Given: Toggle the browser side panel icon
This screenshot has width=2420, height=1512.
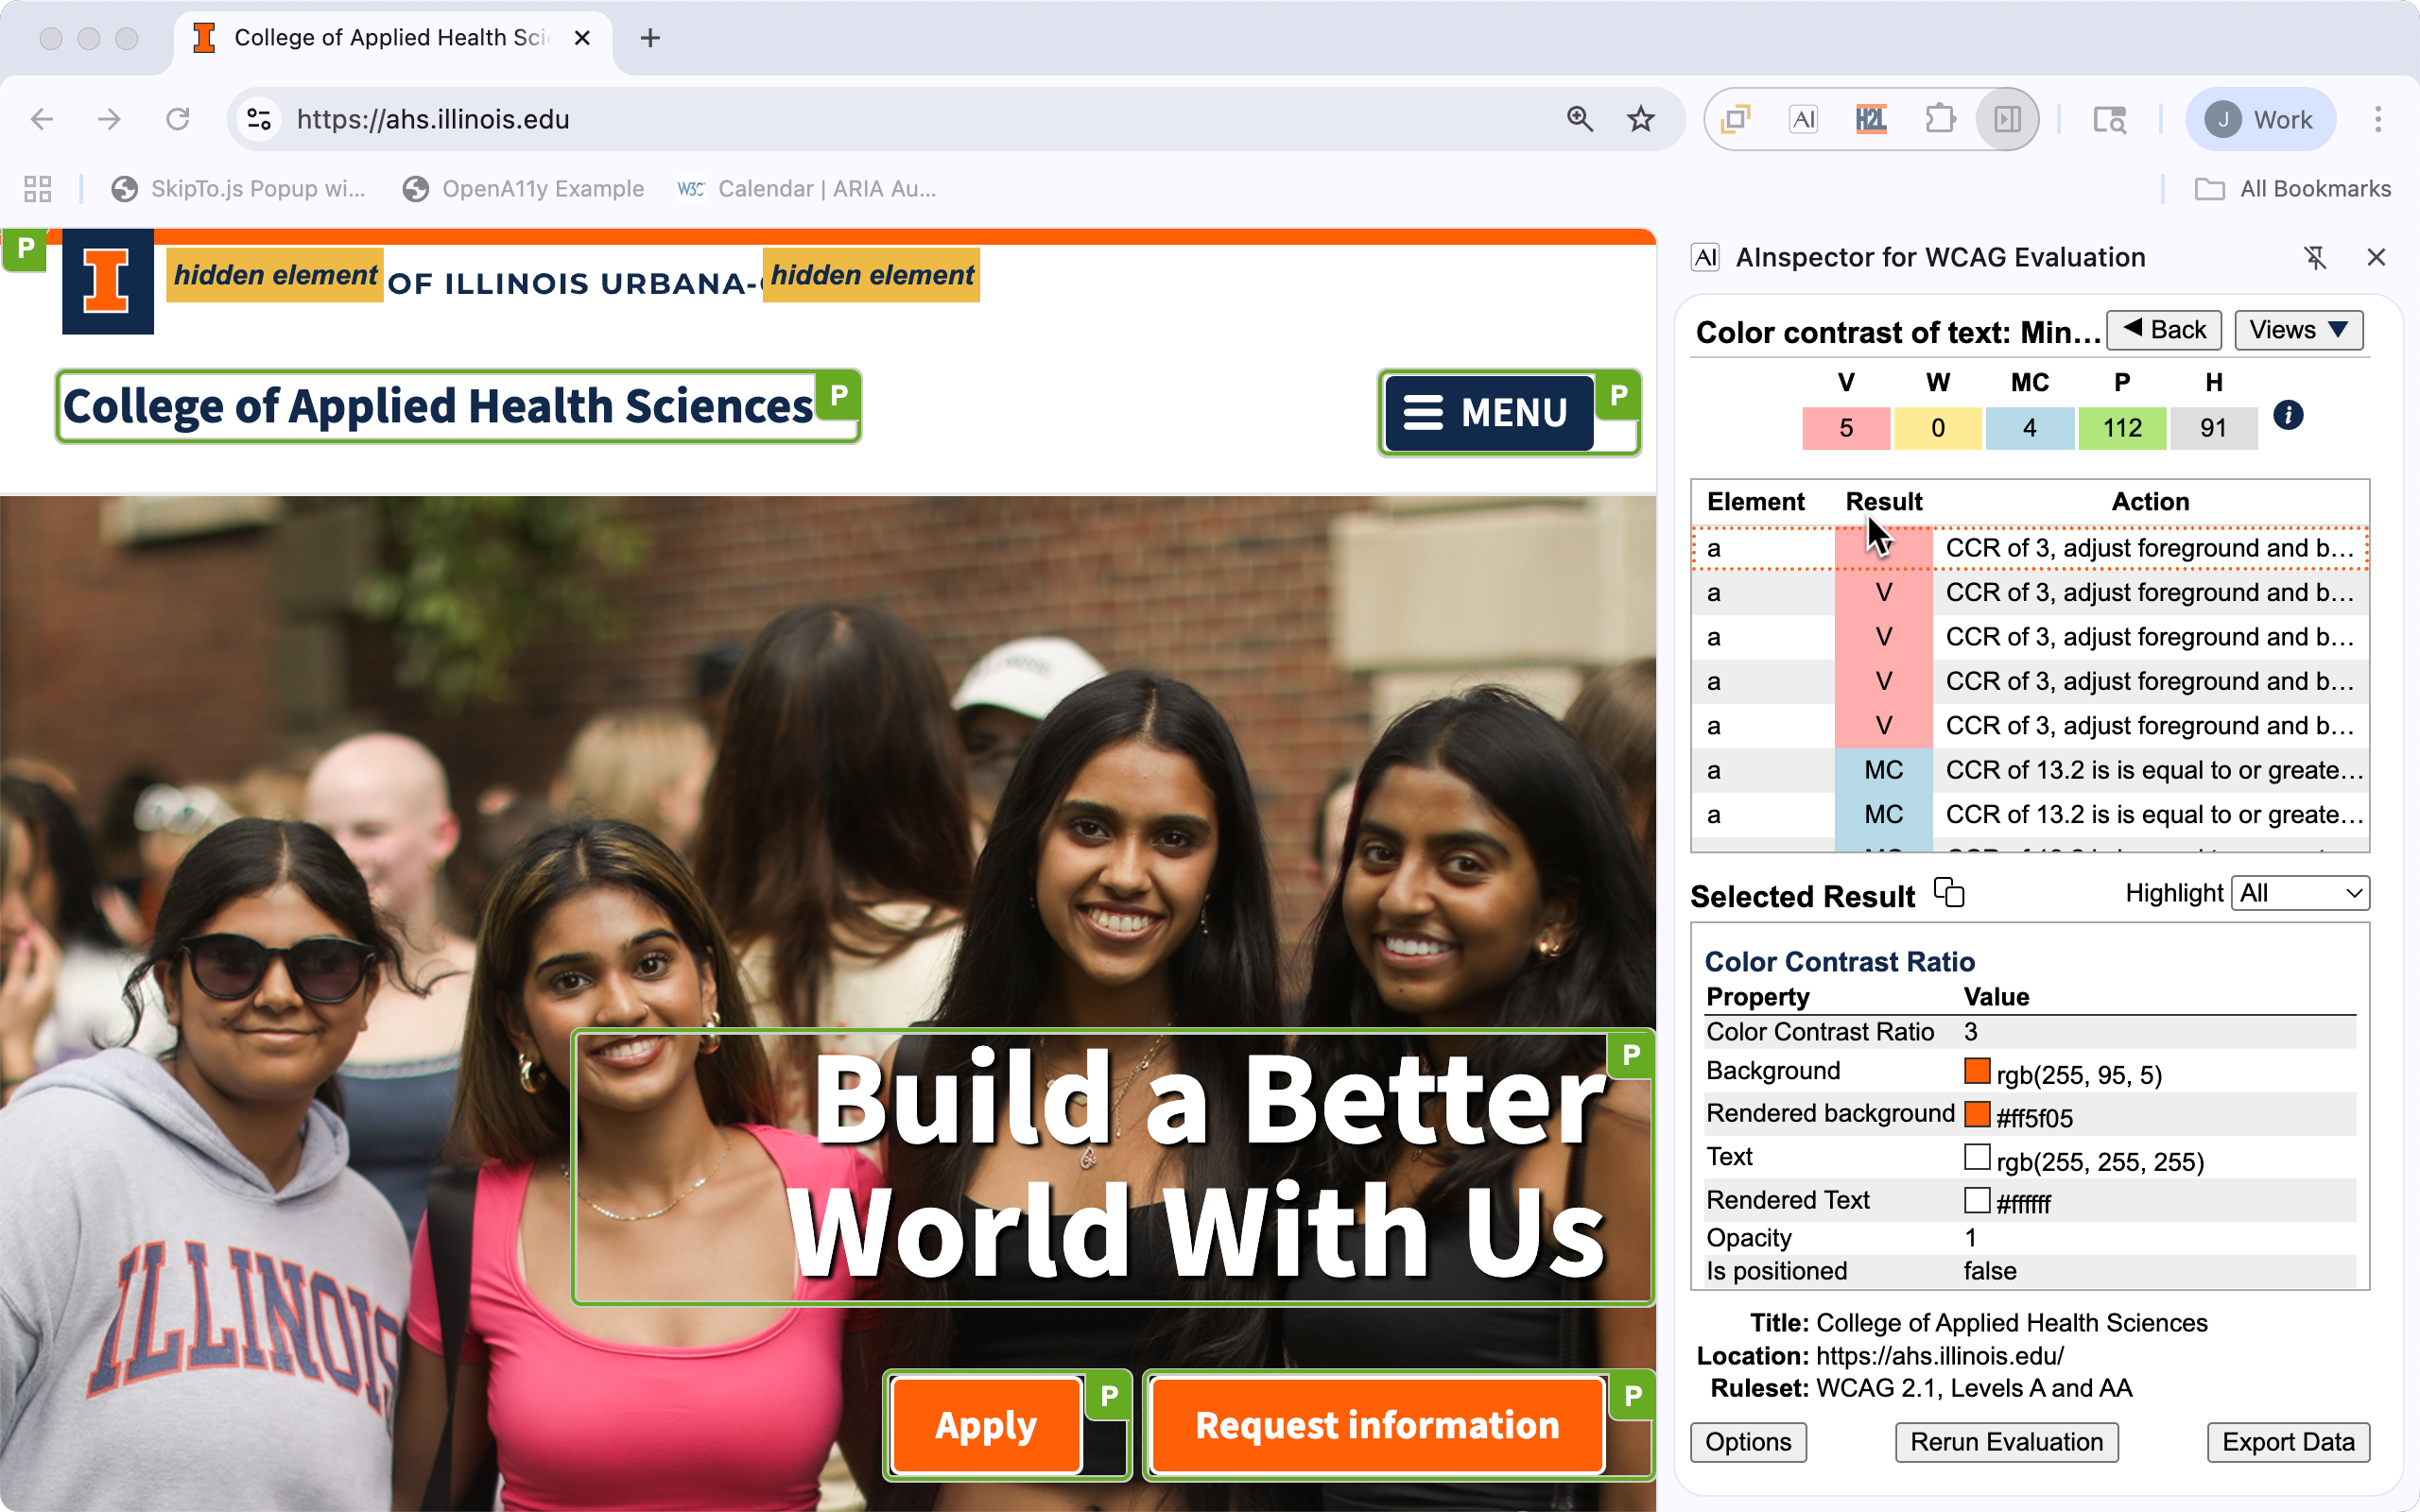Looking at the screenshot, I should [2007, 119].
